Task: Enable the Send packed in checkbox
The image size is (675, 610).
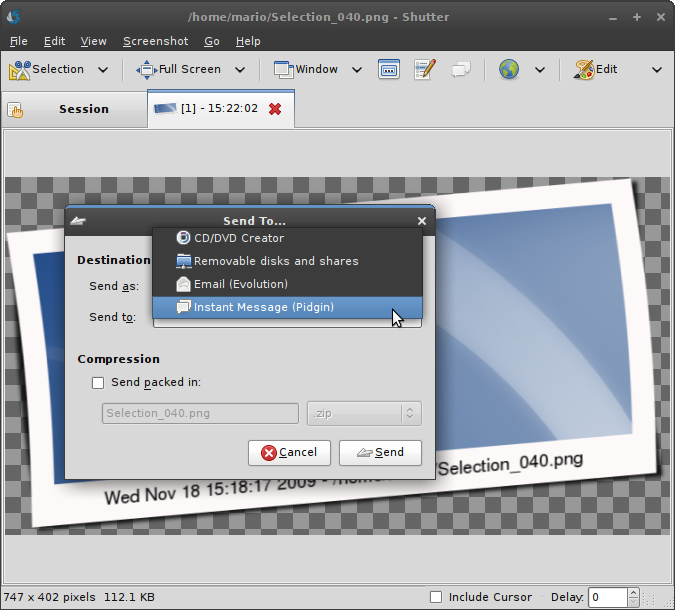Action: [x=98, y=382]
